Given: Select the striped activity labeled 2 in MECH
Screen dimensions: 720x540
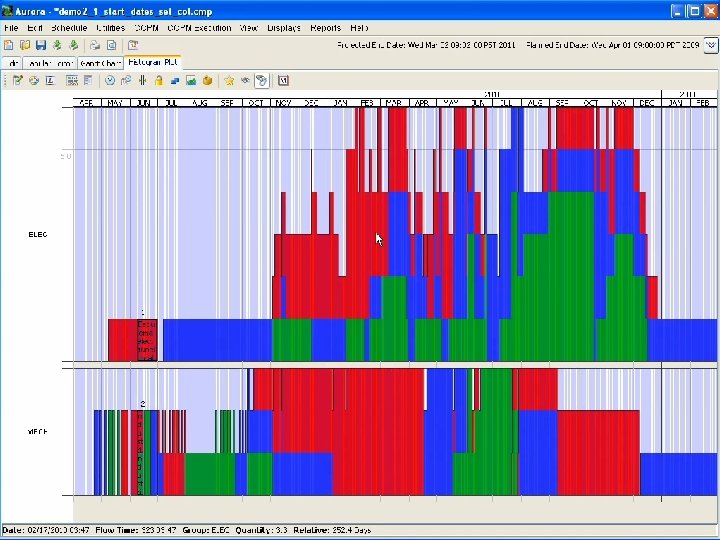Looking at the screenshot, I should click(x=141, y=453).
